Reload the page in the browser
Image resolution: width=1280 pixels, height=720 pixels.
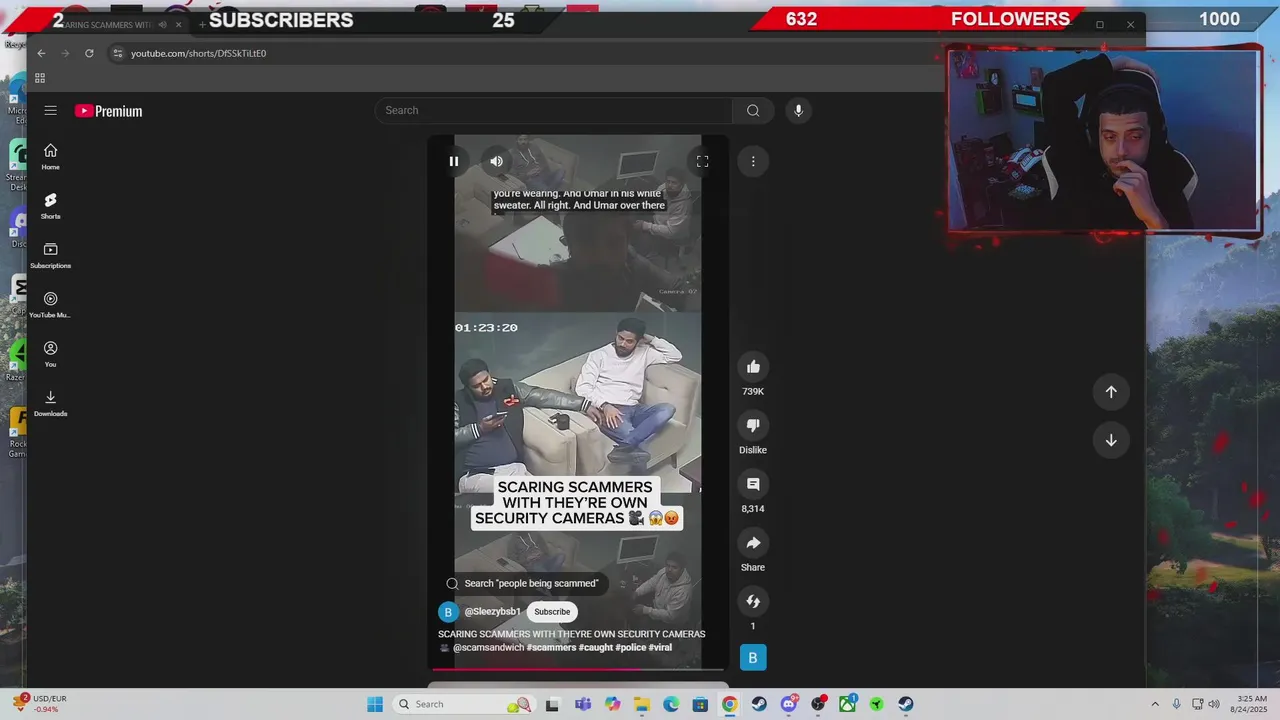coord(89,53)
